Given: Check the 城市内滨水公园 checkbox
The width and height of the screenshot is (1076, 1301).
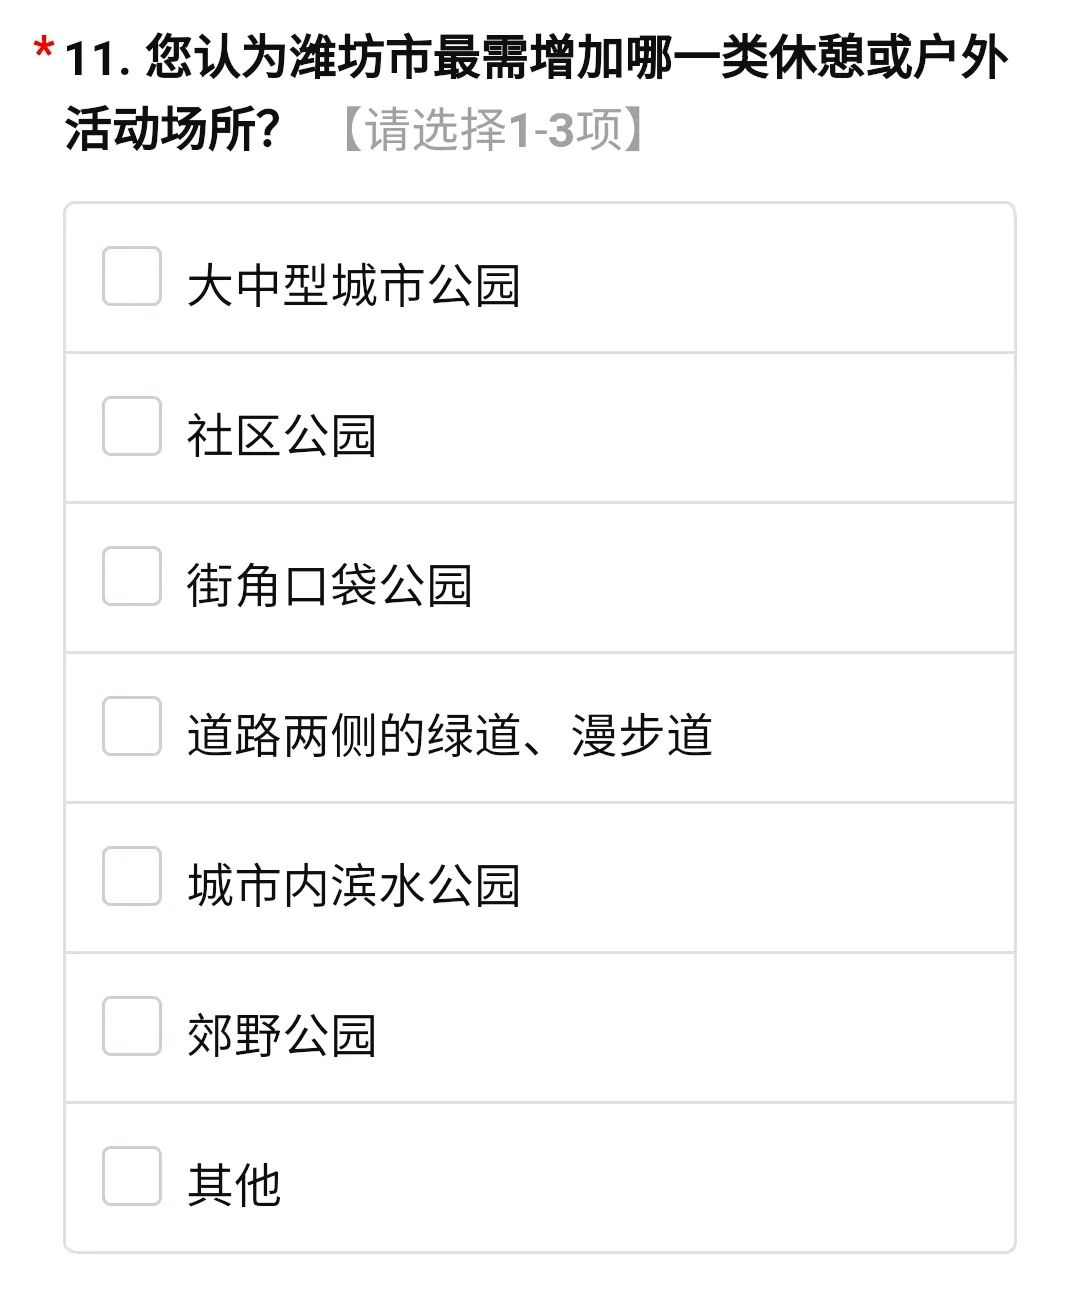Looking at the screenshot, I should coord(132,876).
